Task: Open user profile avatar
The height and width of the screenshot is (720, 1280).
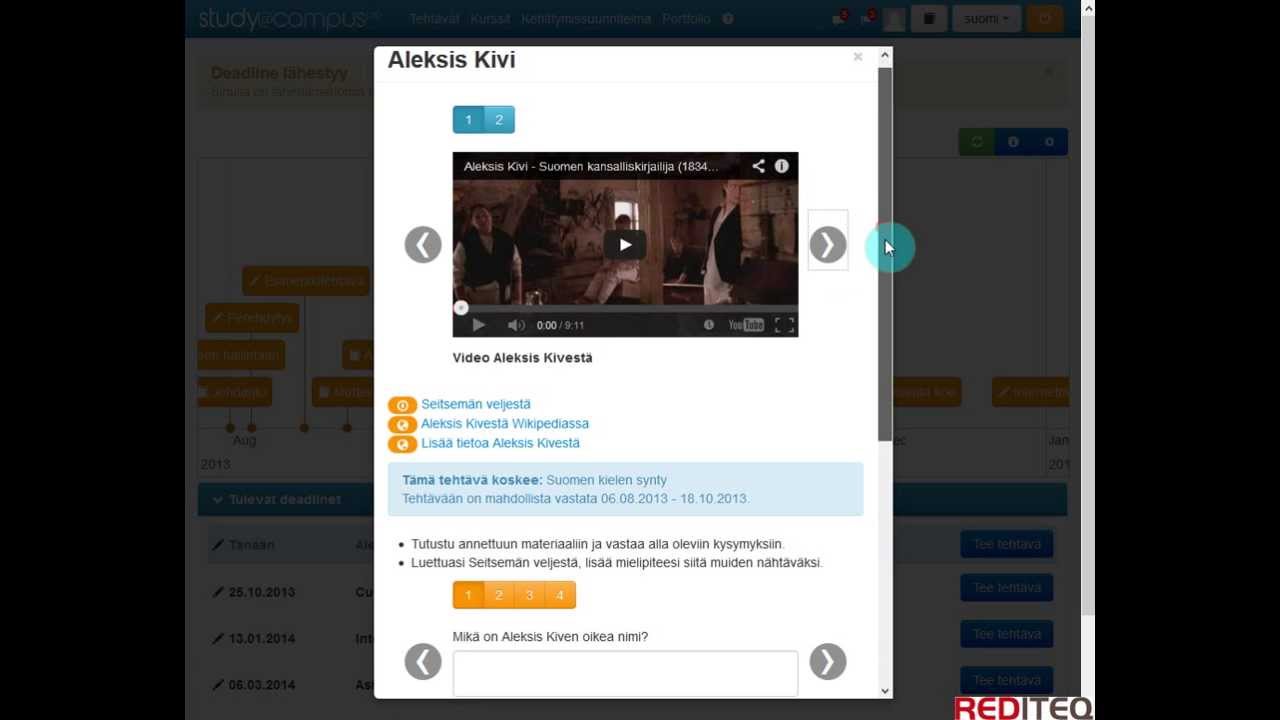Action: pos(894,19)
